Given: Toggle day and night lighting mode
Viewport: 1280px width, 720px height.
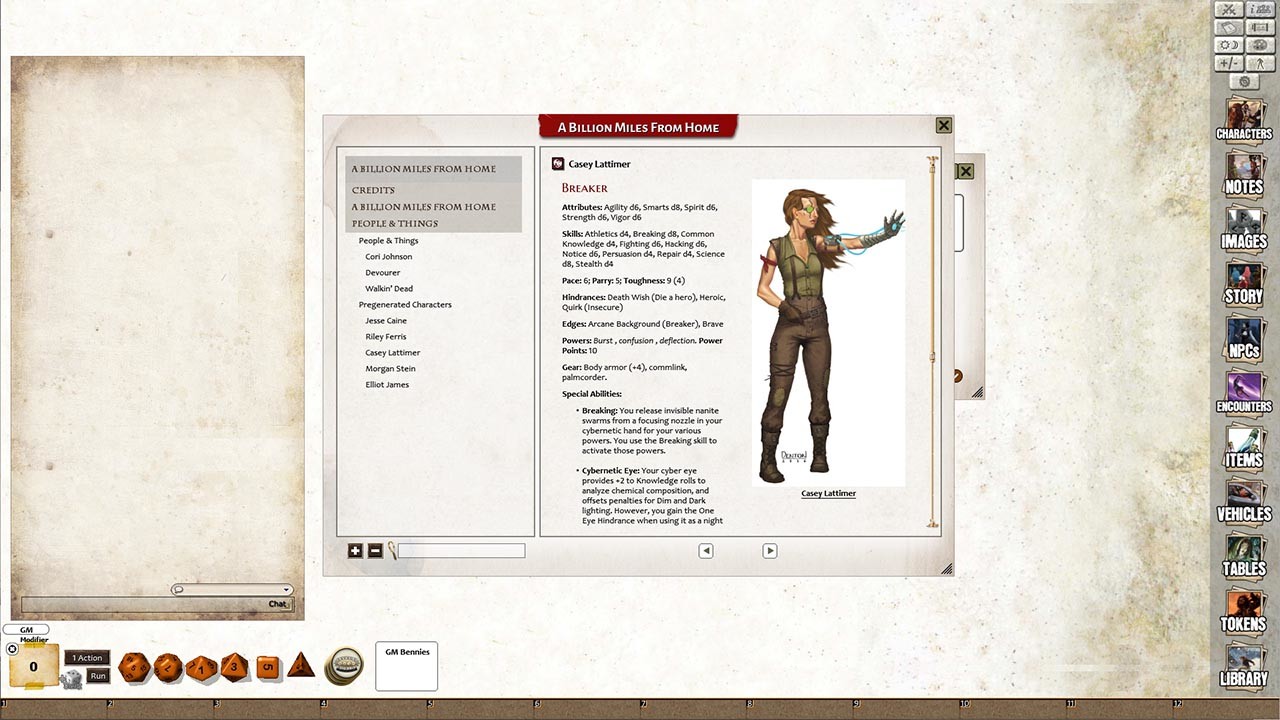Looking at the screenshot, I should (1228, 44).
